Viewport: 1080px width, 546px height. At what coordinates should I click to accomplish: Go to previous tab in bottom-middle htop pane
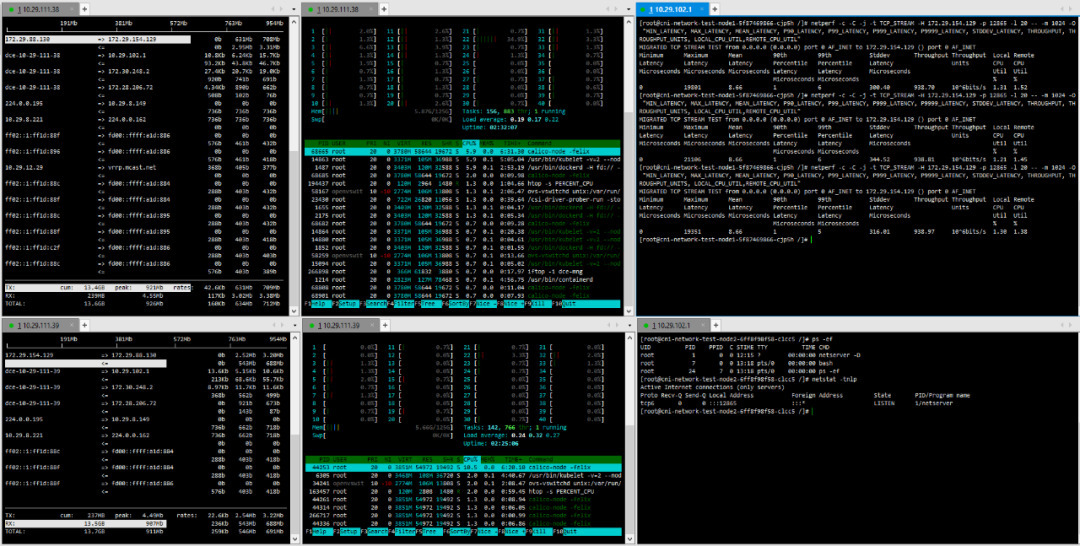point(610,325)
